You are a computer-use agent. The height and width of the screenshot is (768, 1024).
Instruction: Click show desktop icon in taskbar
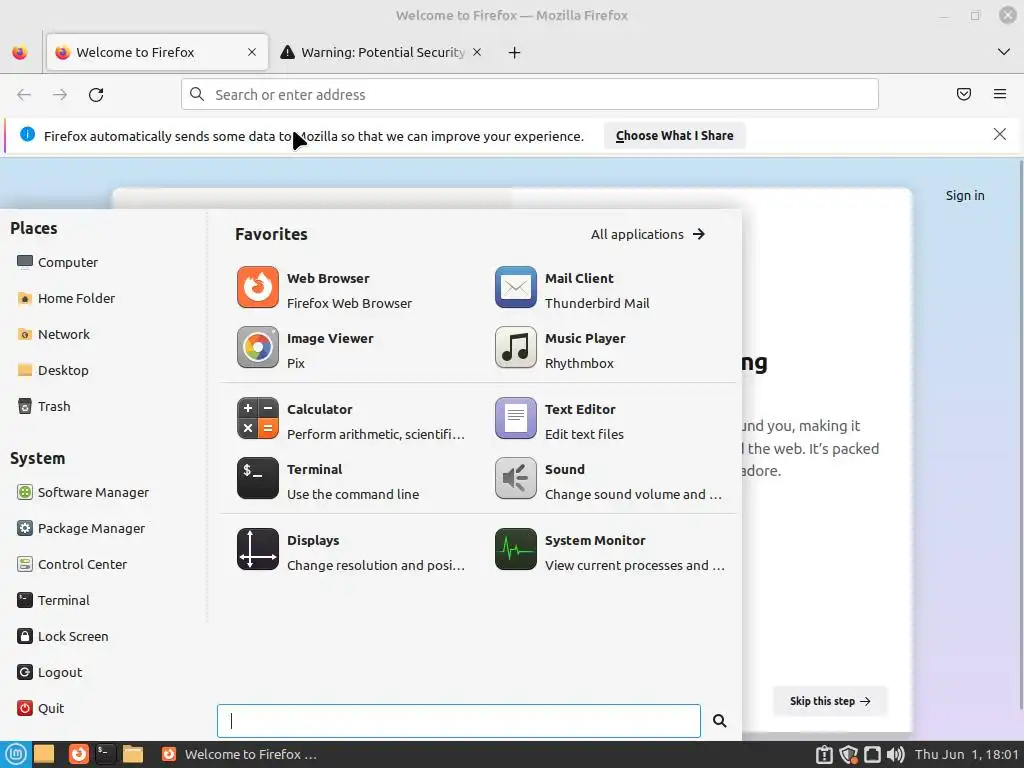tap(44, 754)
